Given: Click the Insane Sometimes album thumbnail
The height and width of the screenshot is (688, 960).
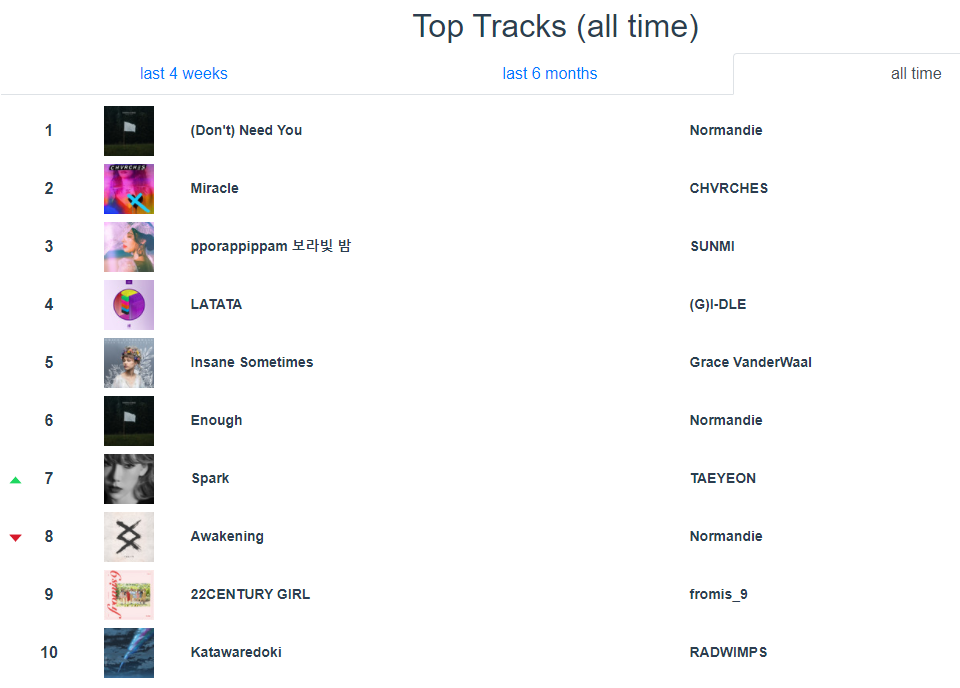Looking at the screenshot, I should [x=129, y=363].
